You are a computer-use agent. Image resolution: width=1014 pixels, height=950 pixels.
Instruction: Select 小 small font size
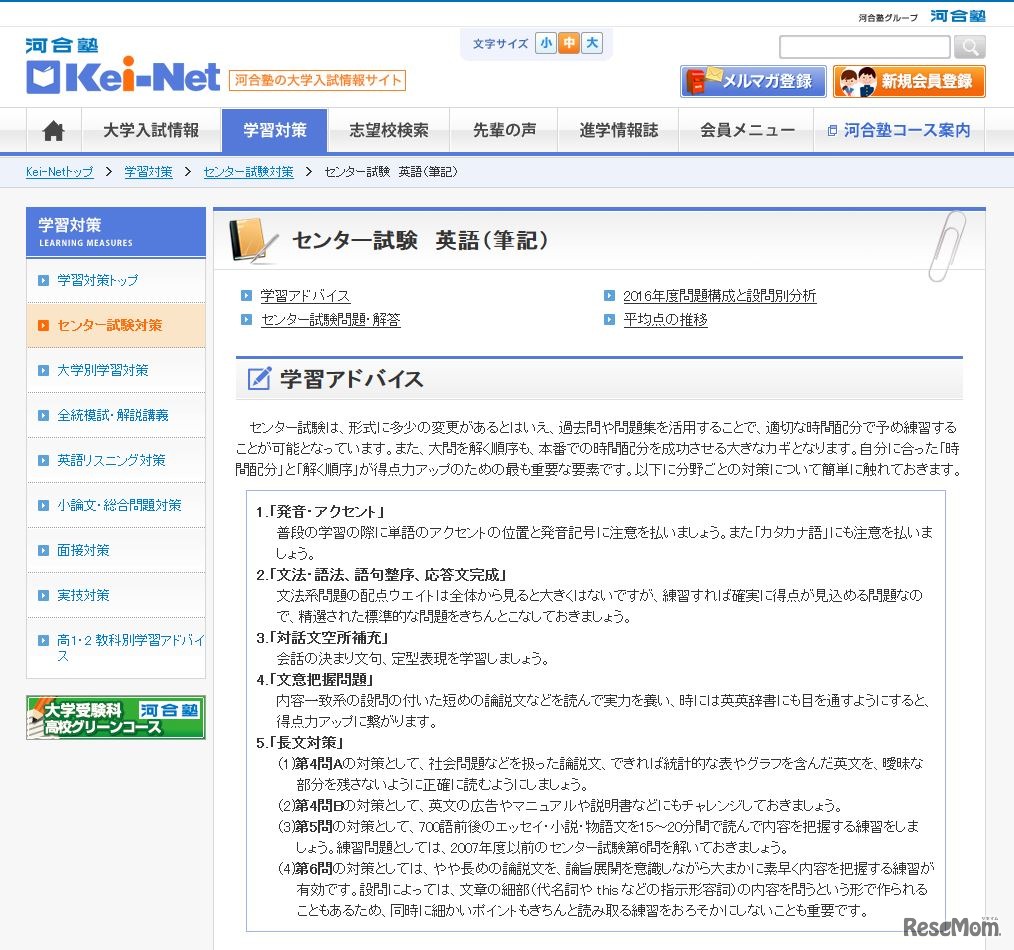tap(546, 44)
